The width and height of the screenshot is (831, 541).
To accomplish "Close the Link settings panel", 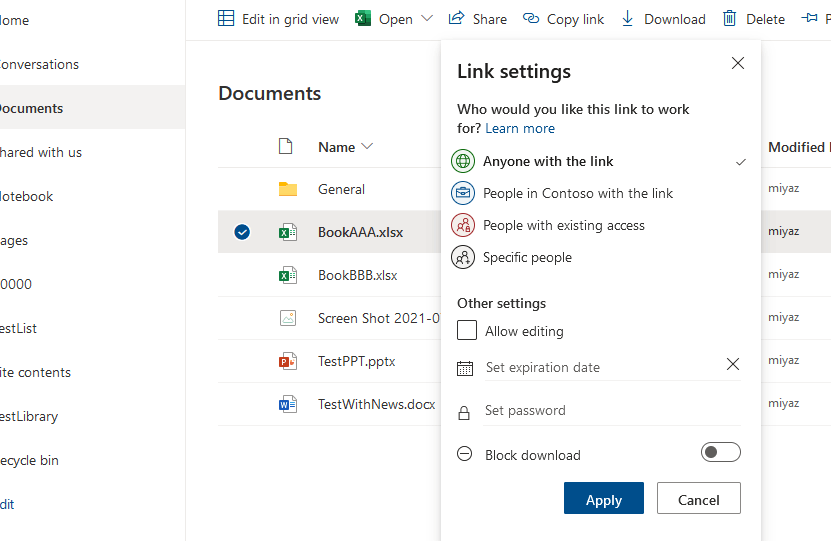I will click(738, 63).
